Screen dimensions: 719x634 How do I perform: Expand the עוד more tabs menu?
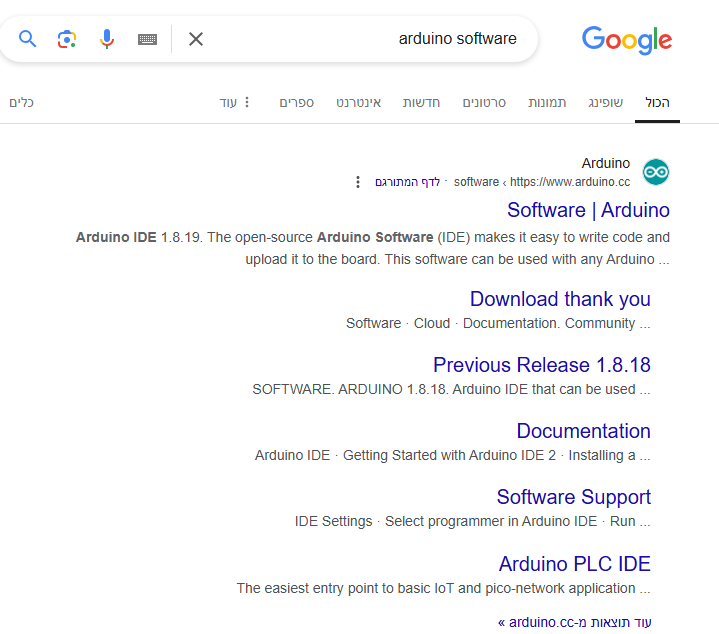(236, 102)
